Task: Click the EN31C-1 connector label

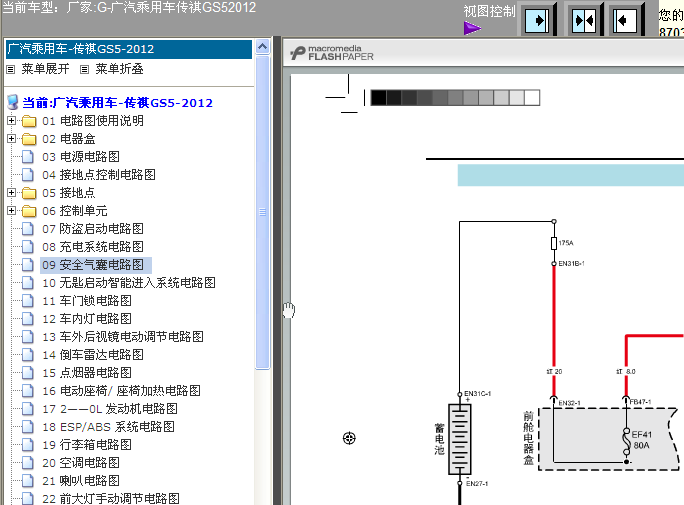Action: click(478, 394)
